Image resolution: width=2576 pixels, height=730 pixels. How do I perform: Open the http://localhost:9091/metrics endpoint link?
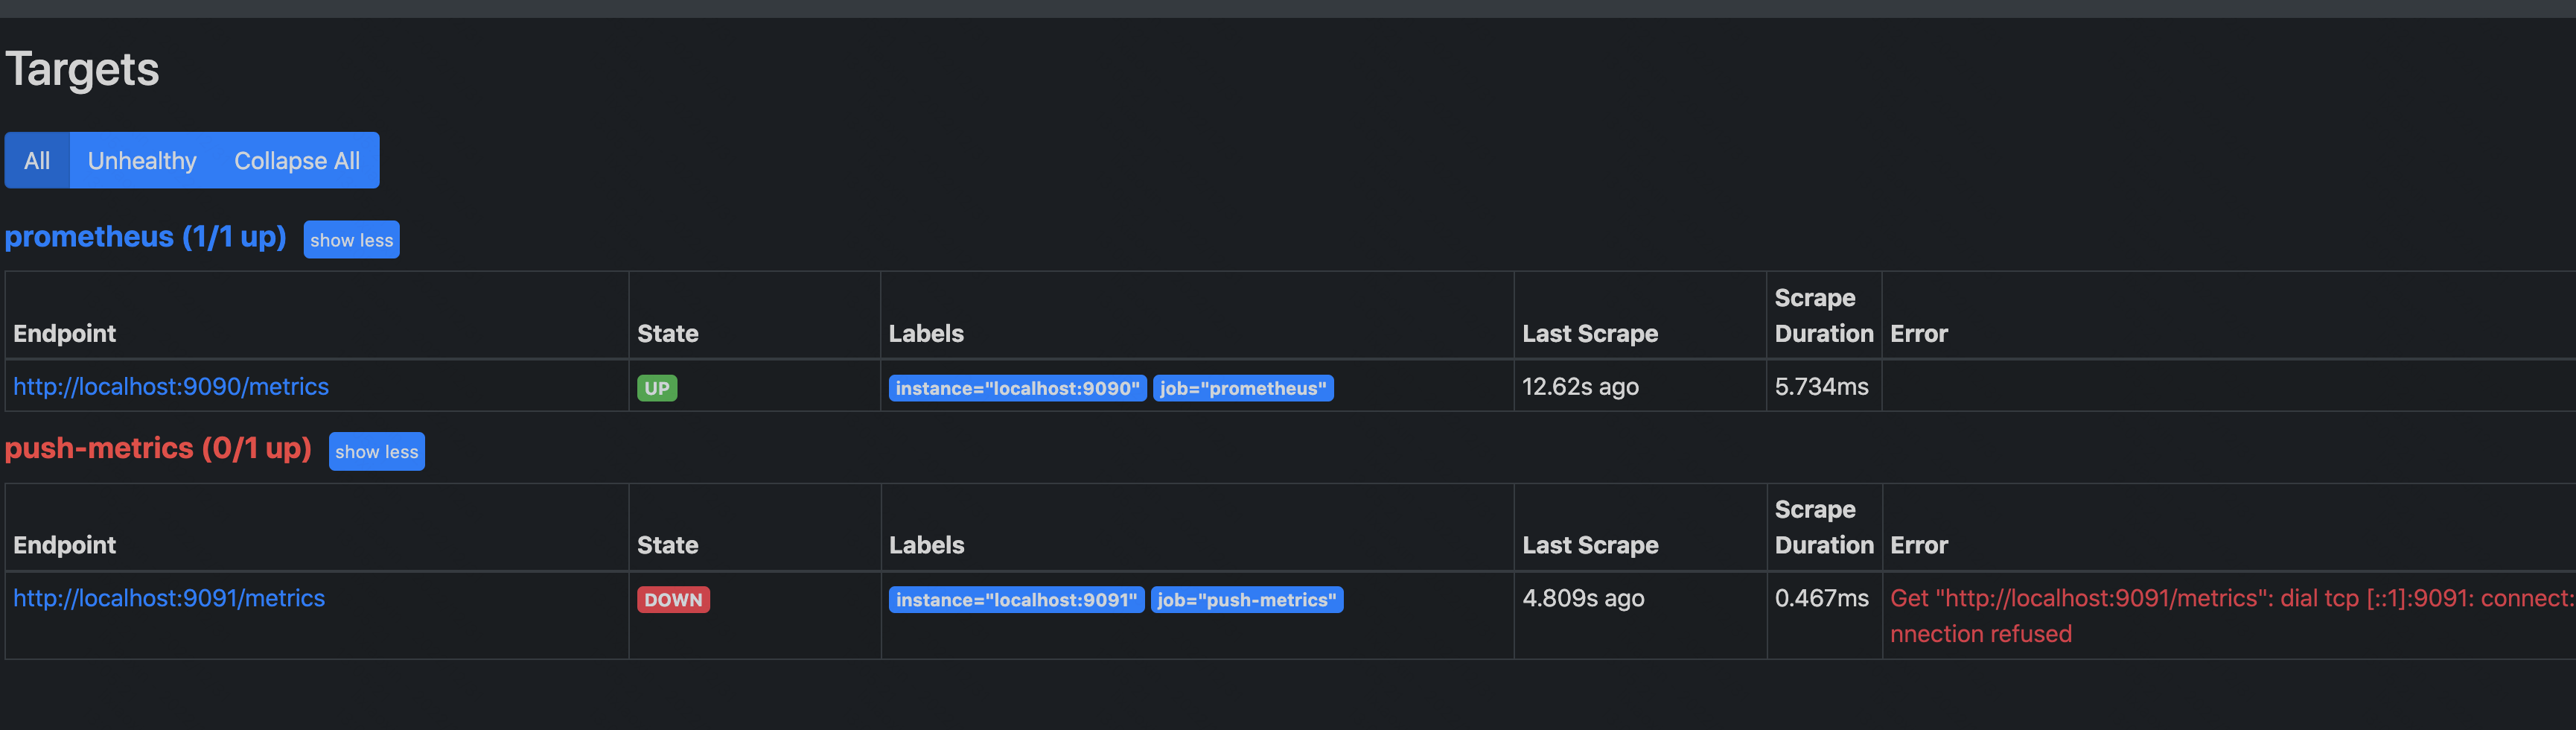pos(169,598)
